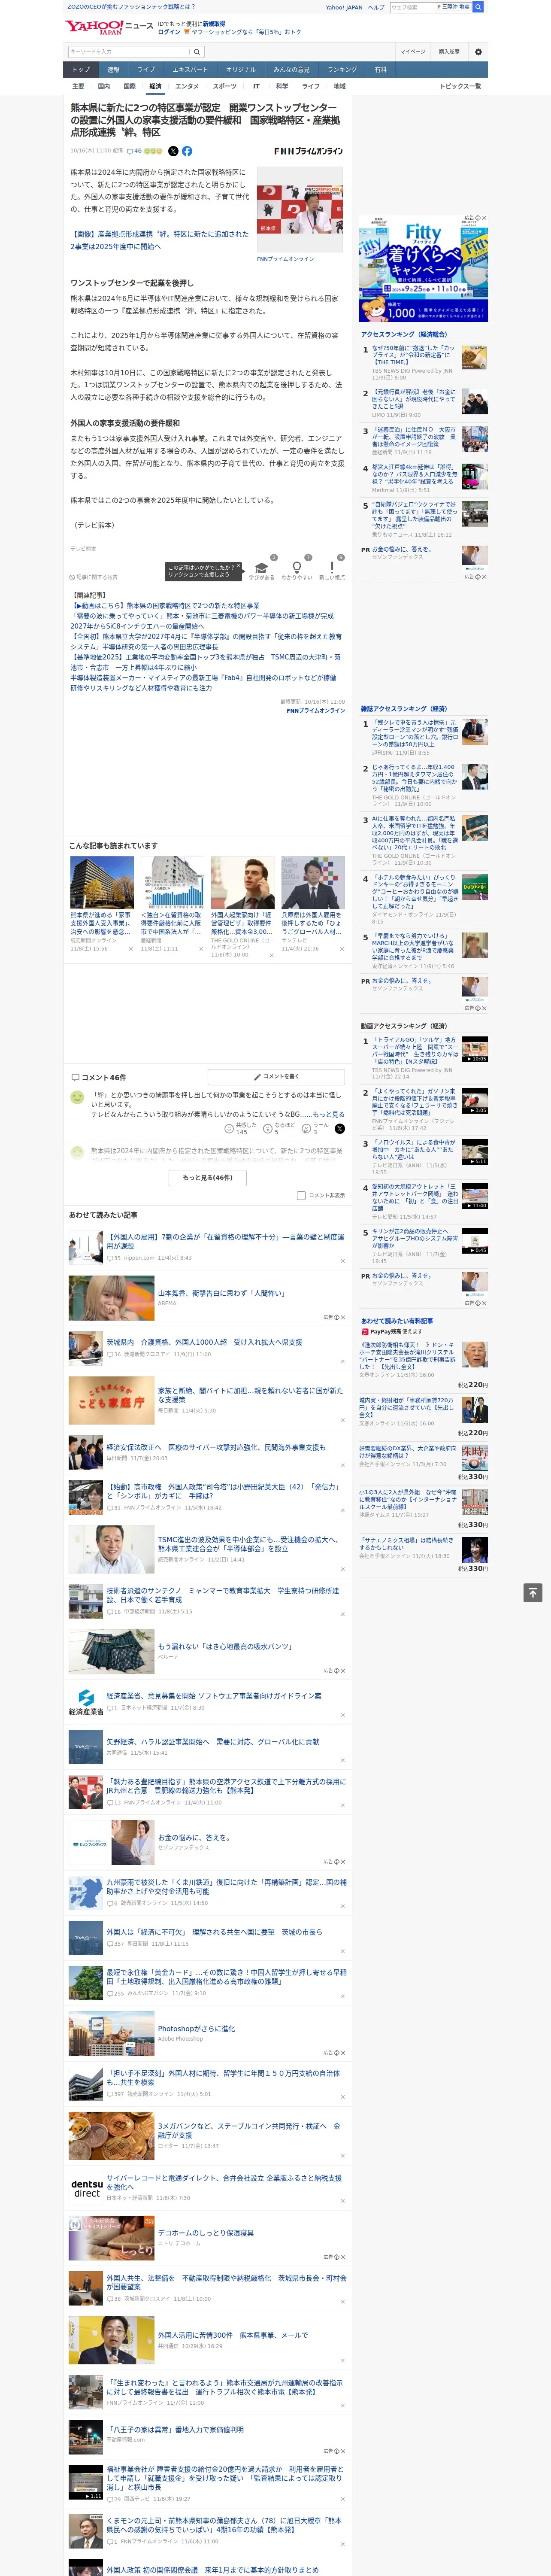This screenshot has height=2576, width=551.
Task: Click the 経済産業省 logo thumbnail
Action: click(86, 1702)
